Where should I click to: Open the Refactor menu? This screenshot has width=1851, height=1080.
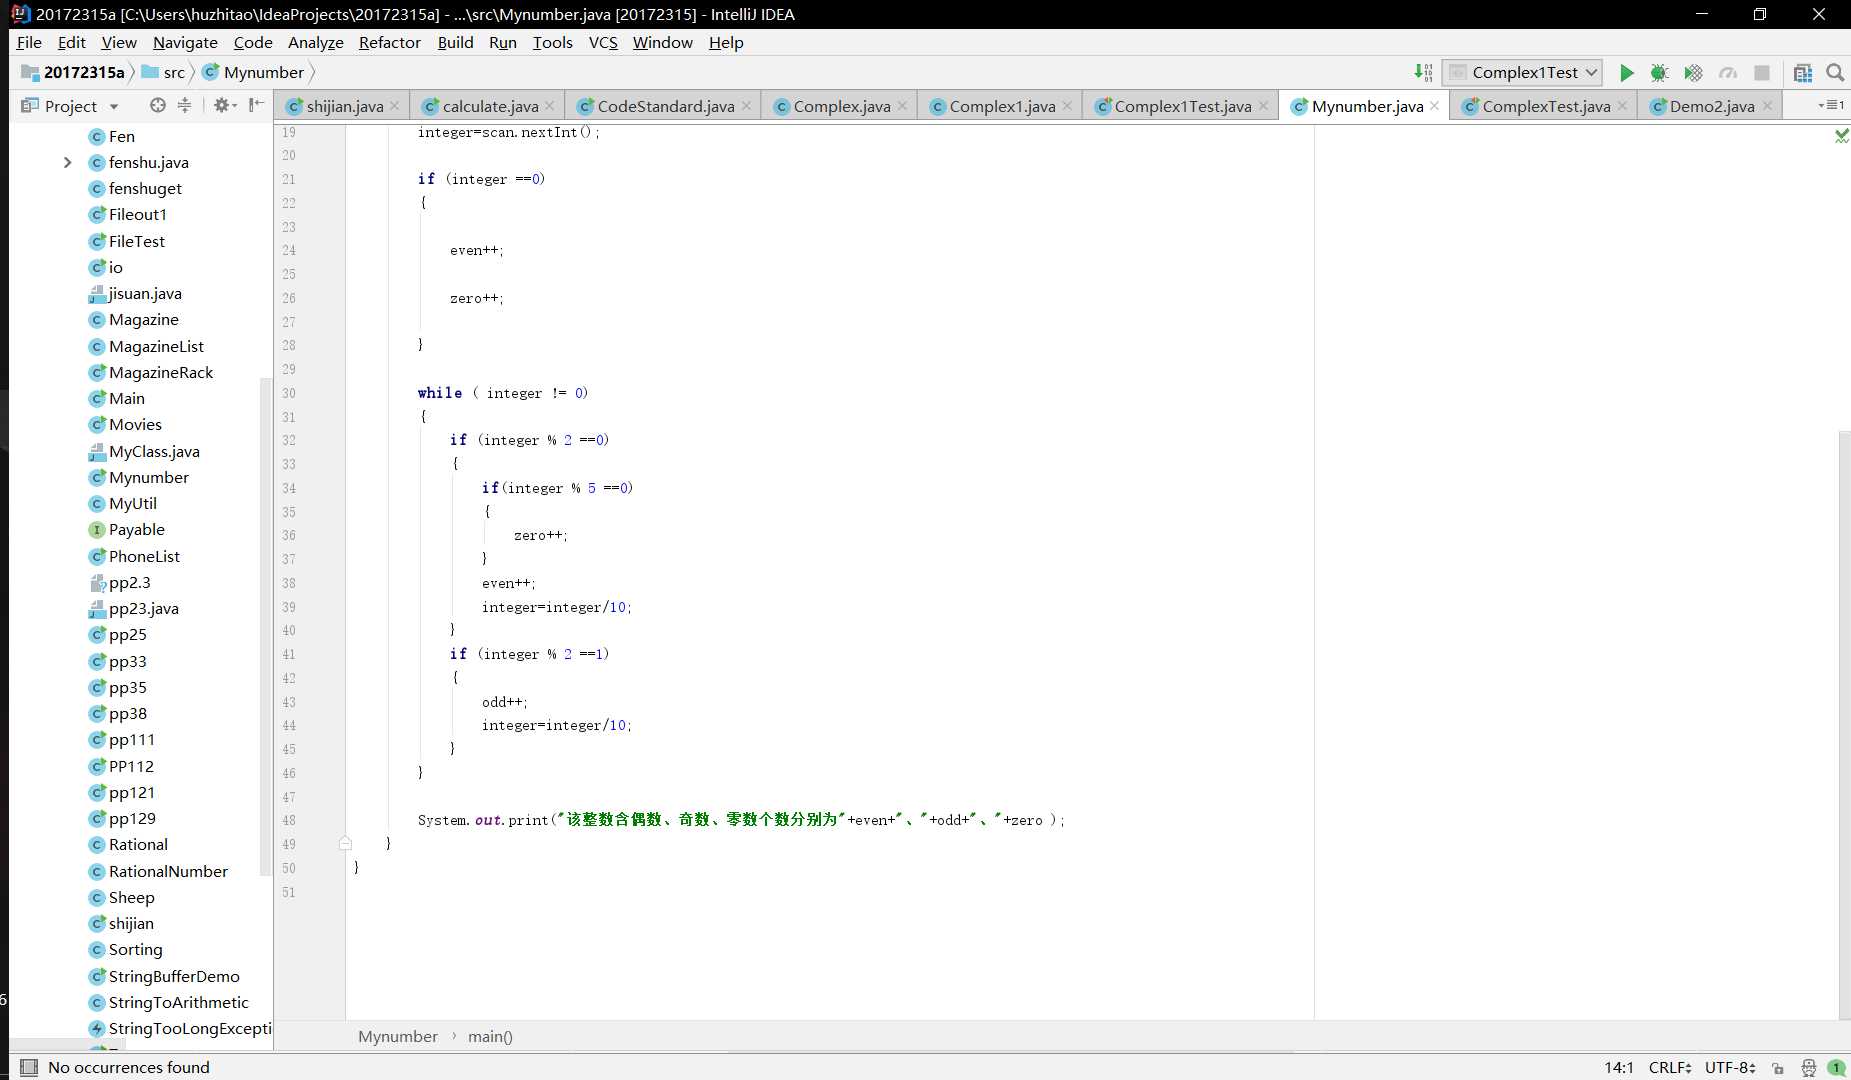pos(389,42)
